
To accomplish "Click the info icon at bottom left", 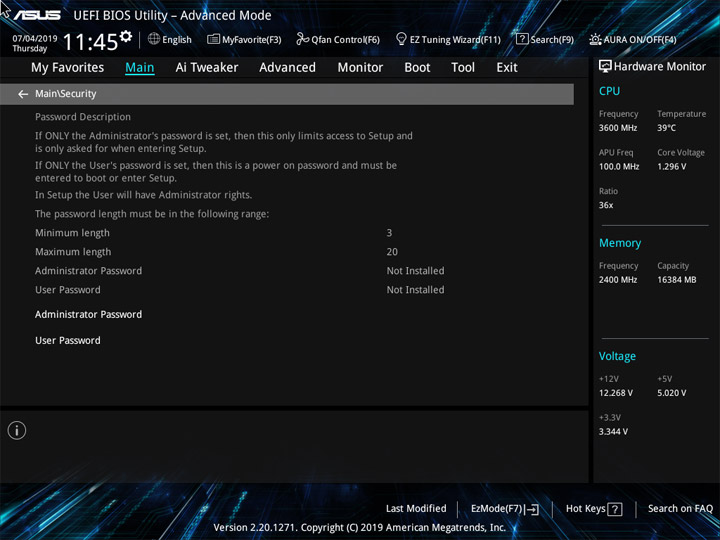I will 17,430.
